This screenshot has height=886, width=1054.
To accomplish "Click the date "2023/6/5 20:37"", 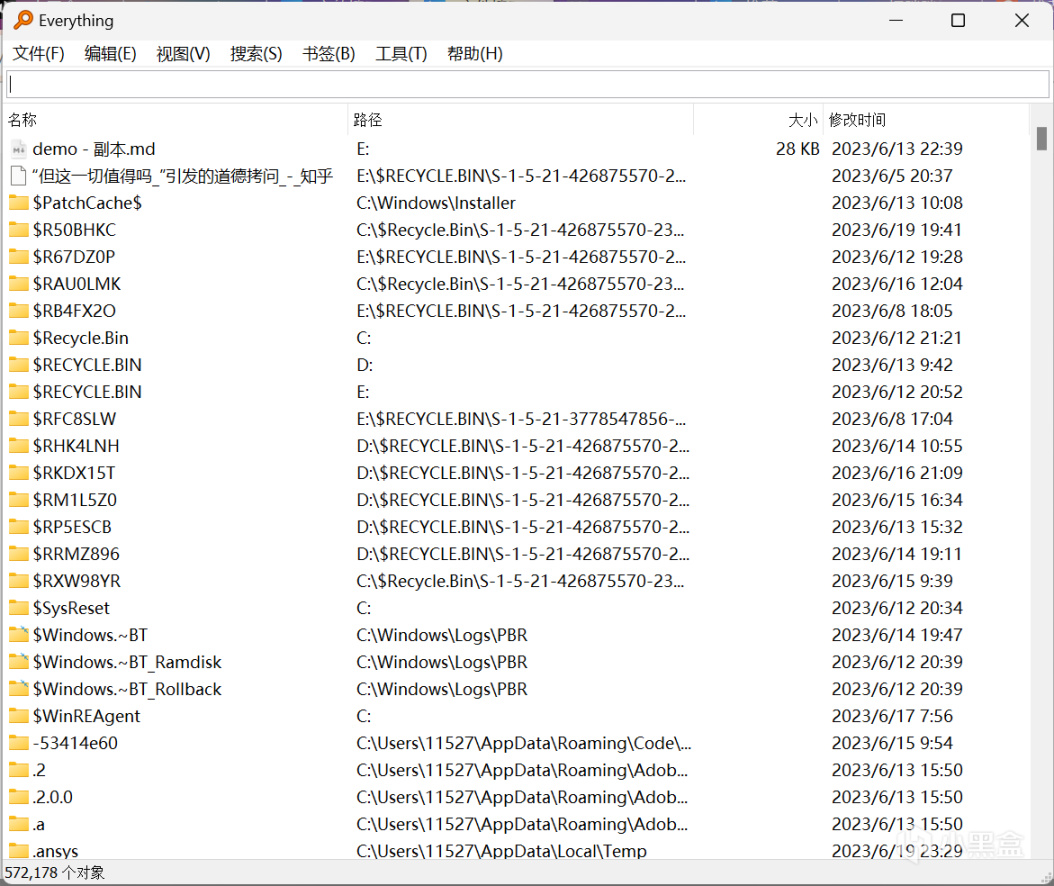I will tap(892, 176).
